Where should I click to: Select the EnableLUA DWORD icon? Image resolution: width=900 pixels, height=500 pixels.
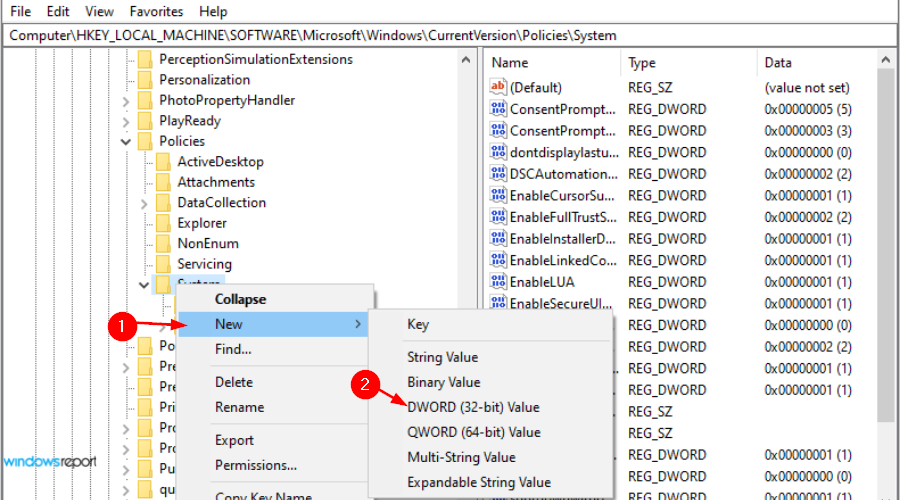coord(498,282)
